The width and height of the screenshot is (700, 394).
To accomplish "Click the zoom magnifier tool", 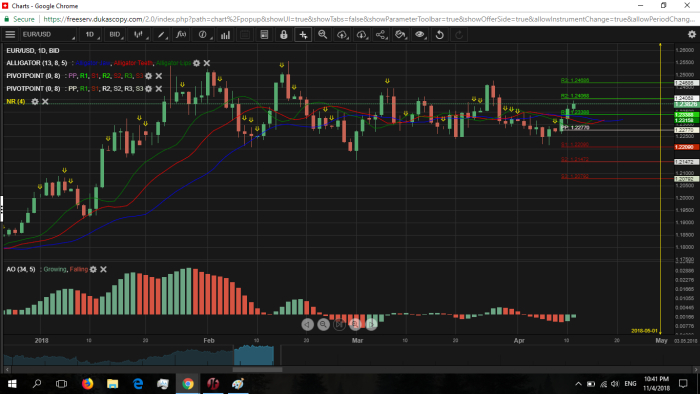I will pyautogui.click(x=323, y=35).
